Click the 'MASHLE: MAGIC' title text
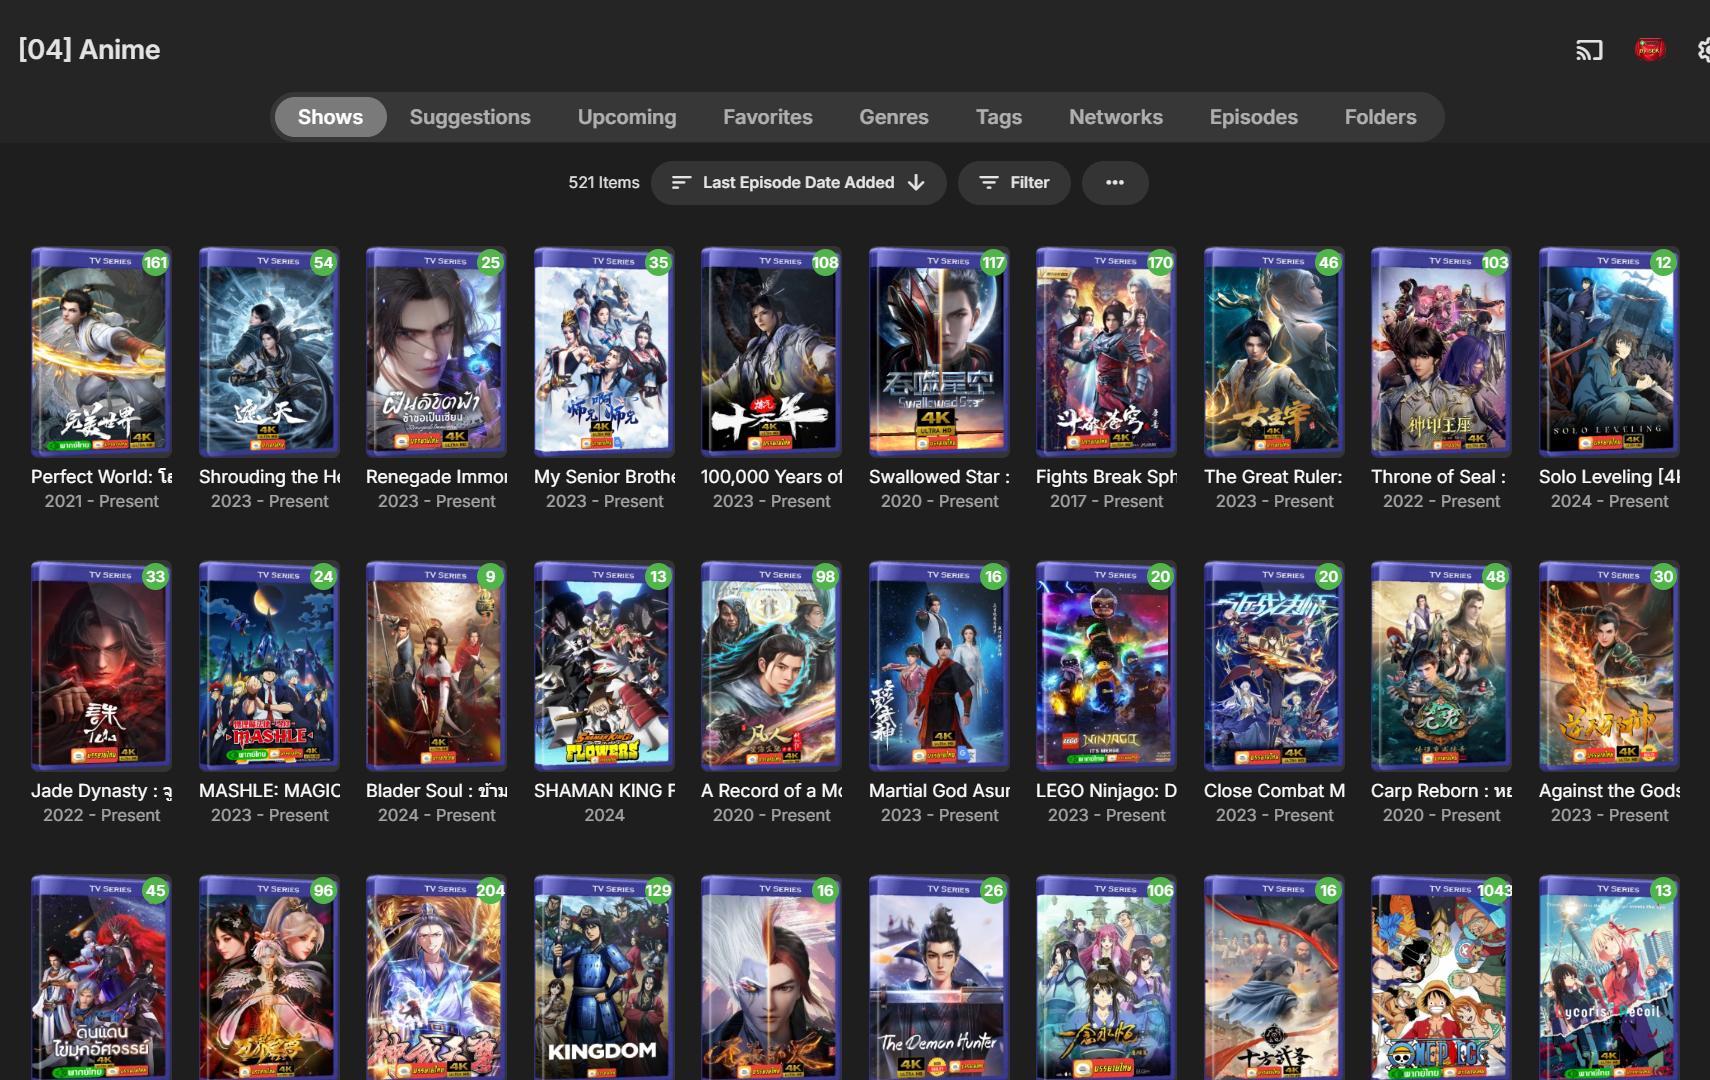The height and width of the screenshot is (1080, 1710). [x=269, y=791]
